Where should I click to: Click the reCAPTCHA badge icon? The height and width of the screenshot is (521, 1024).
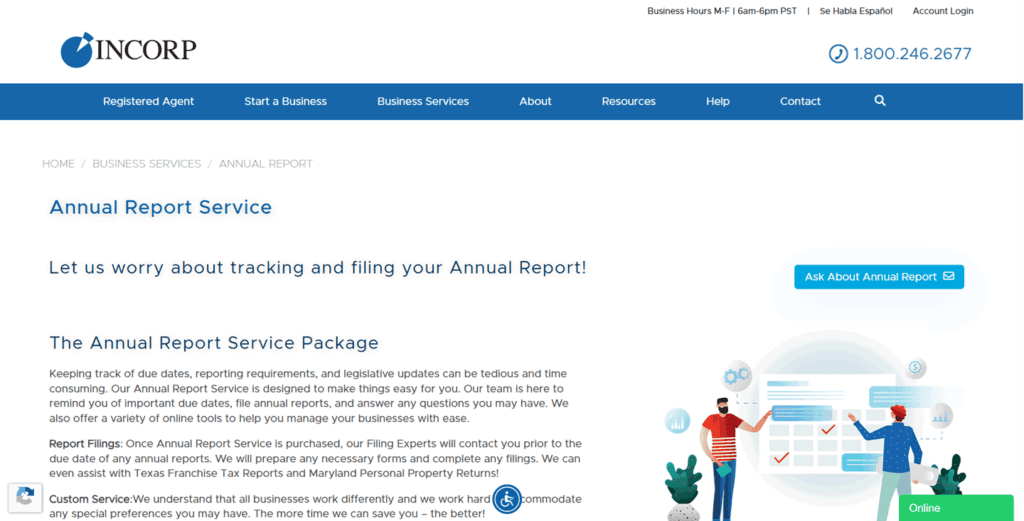pyautogui.click(x=25, y=497)
